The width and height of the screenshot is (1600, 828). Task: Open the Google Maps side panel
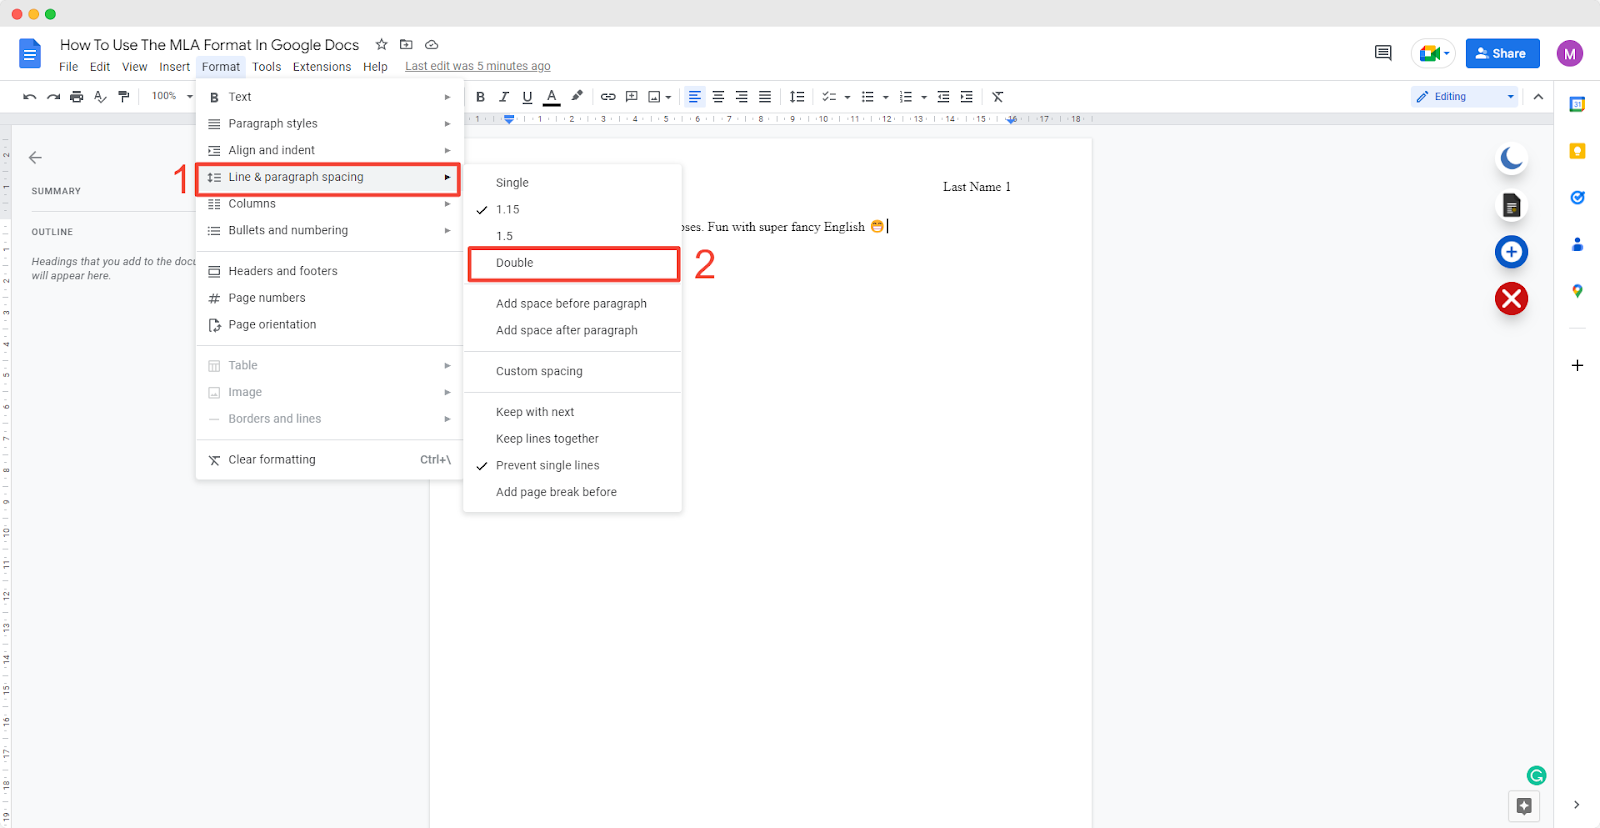1577,291
